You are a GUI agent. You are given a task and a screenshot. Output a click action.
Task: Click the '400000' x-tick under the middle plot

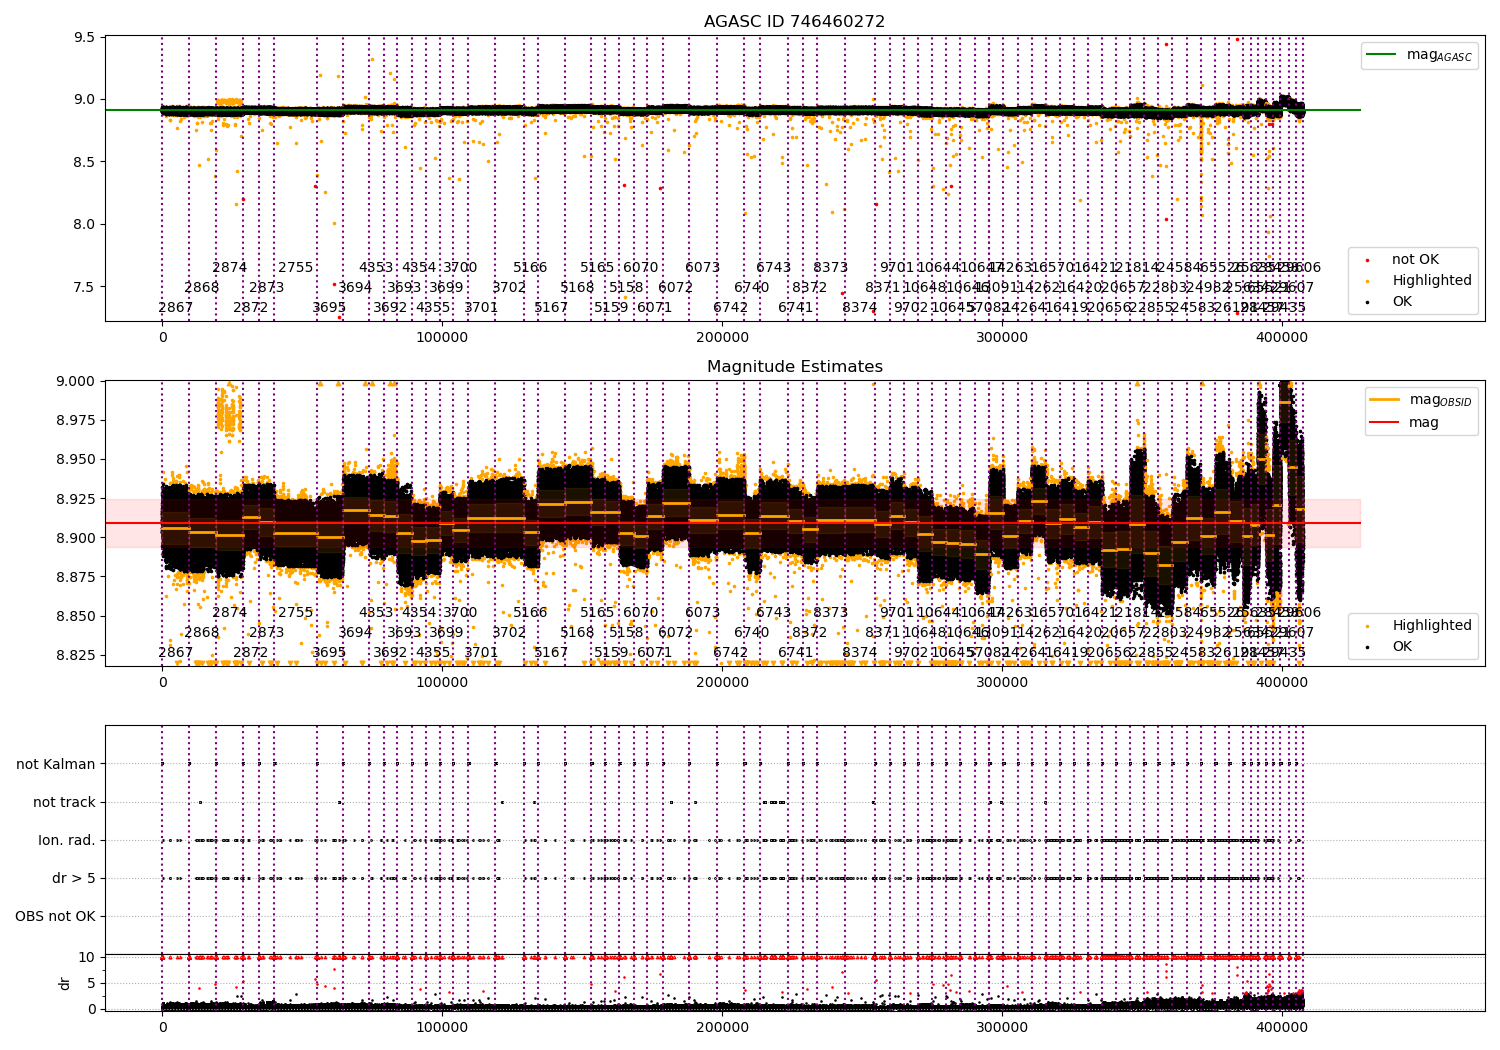tap(1281, 683)
